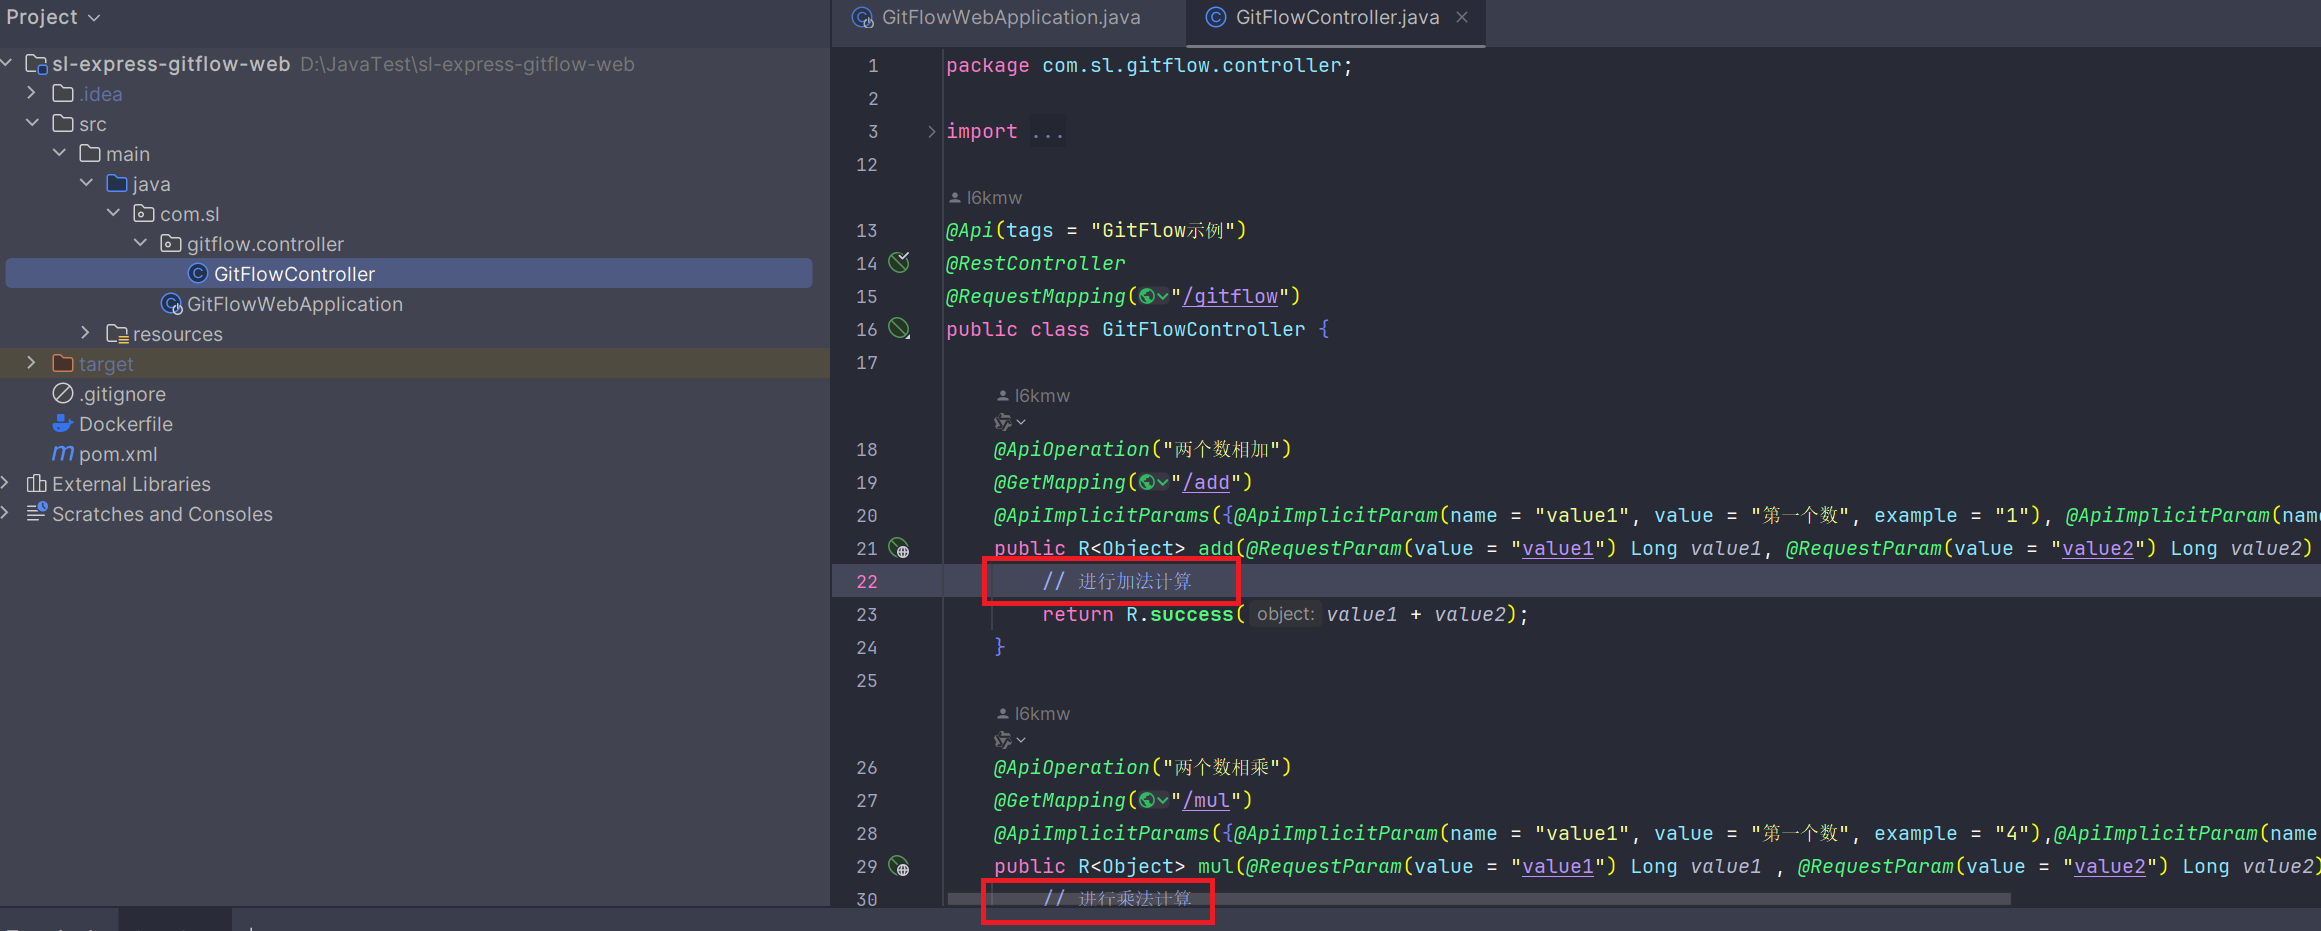Expand the target folder arrow
The image size is (2321, 931).
(x=32, y=363)
